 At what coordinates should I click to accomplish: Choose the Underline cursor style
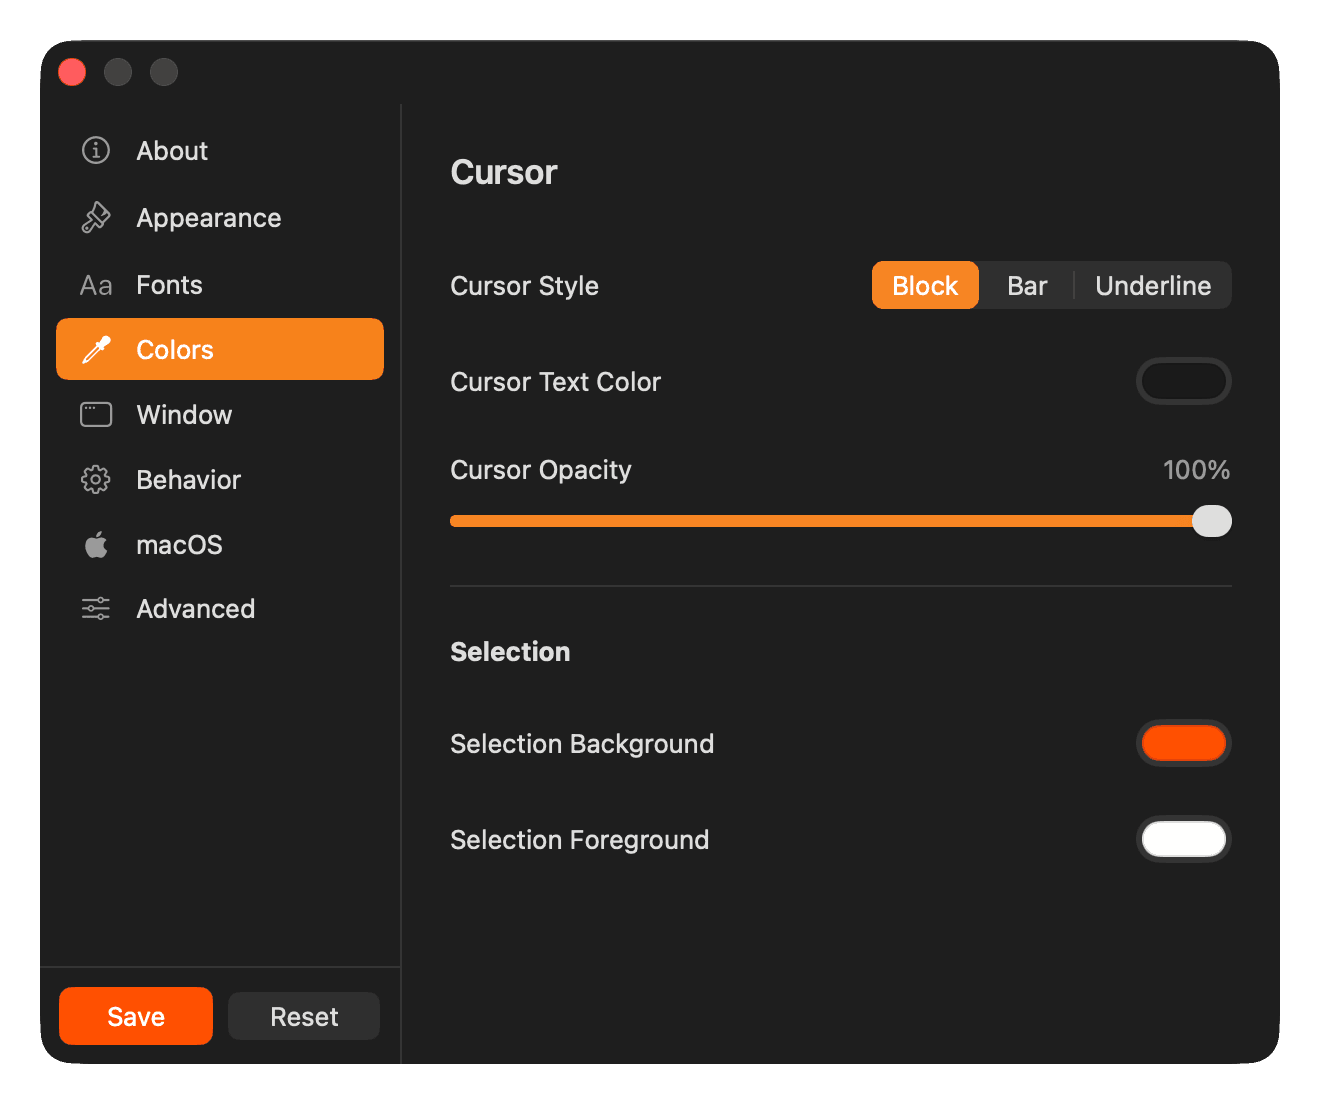(1153, 285)
